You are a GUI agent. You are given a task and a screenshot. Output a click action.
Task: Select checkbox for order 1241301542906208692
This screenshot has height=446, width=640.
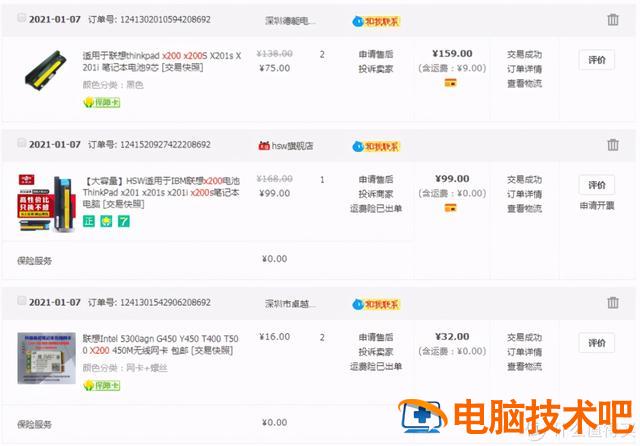tap(22, 301)
